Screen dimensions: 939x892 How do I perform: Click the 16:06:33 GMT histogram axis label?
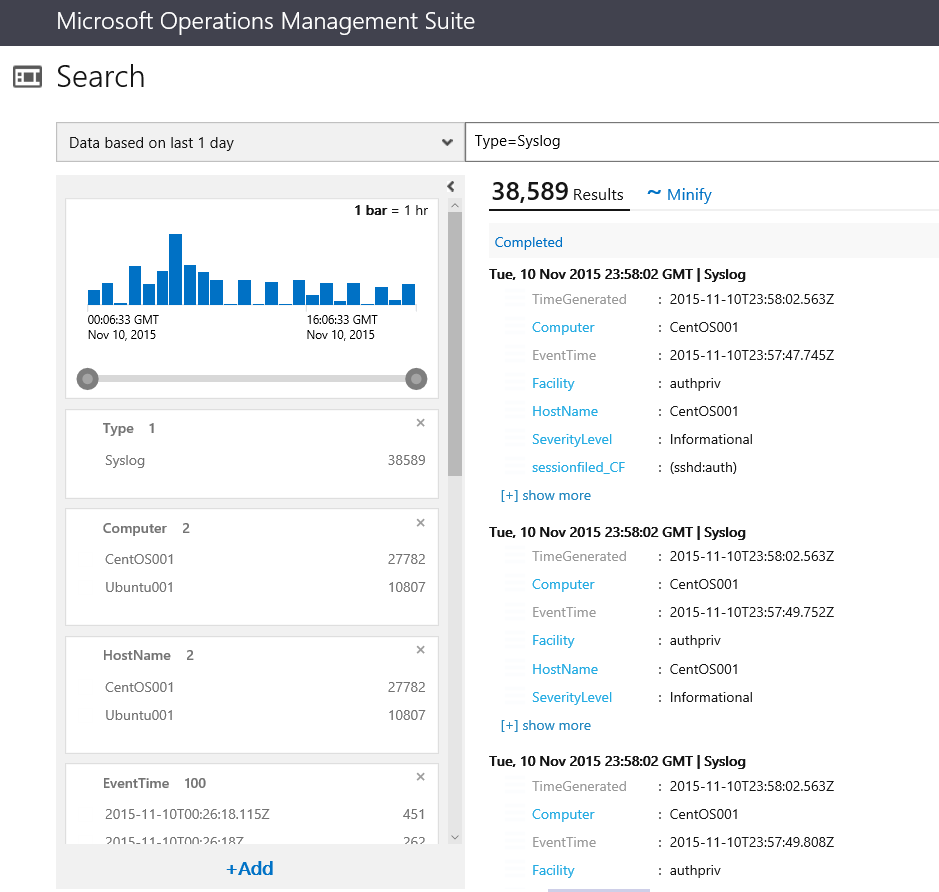[x=342, y=320]
